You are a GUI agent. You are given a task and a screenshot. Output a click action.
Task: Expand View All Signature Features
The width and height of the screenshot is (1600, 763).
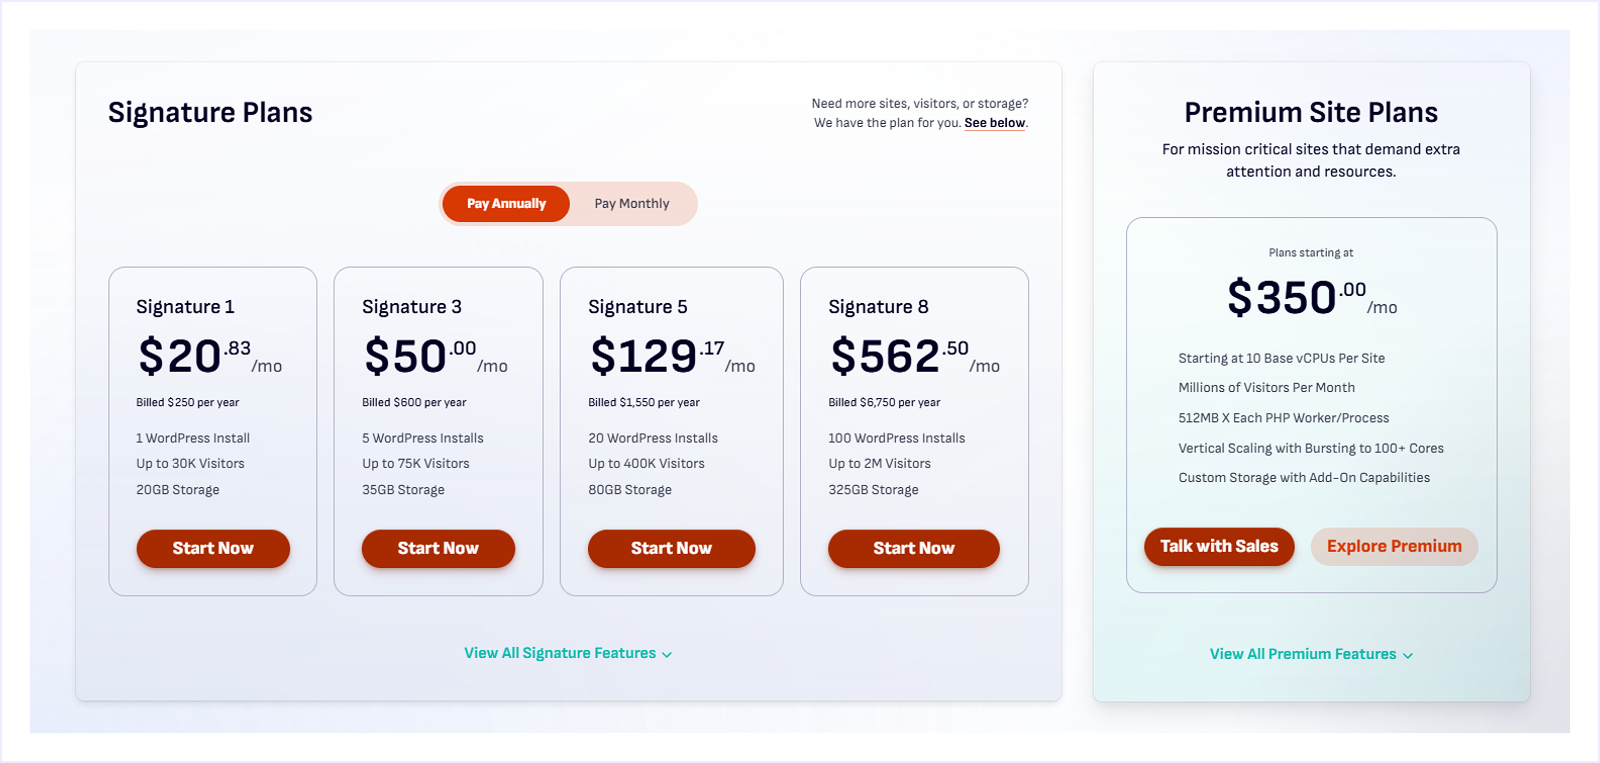[x=560, y=653]
